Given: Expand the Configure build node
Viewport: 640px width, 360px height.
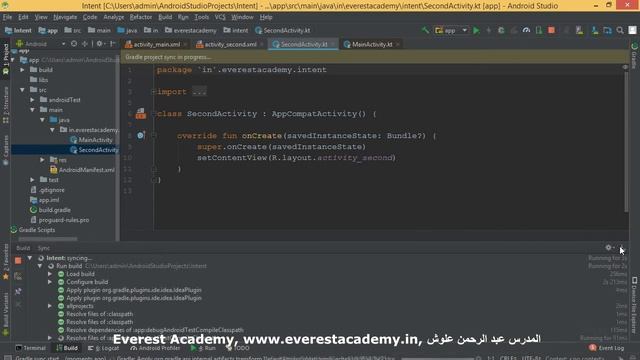Looking at the screenshot, I should coord(50,282).
